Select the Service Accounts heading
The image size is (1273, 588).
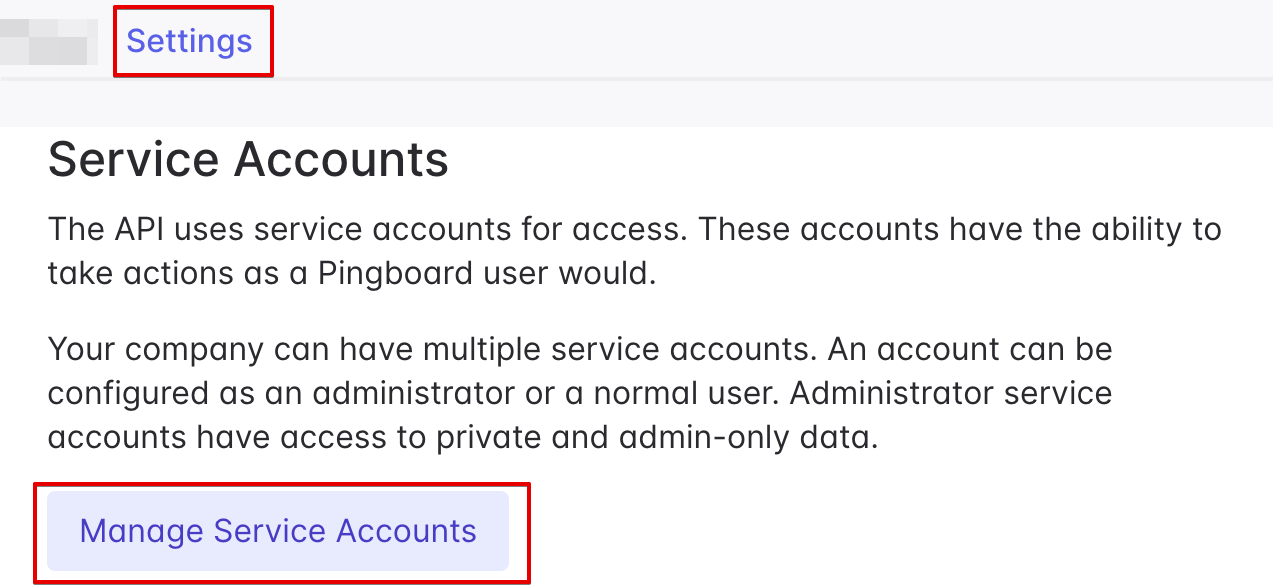(x=248, y=160)
